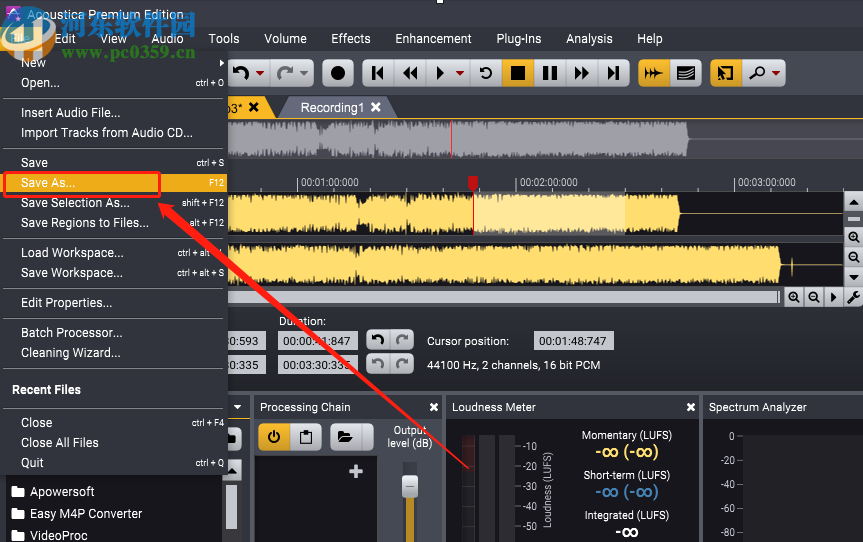Click the vertical scroll down arrow
Image resolution: width=863 pixels, height=542 pixels.
tap(853, 277)
